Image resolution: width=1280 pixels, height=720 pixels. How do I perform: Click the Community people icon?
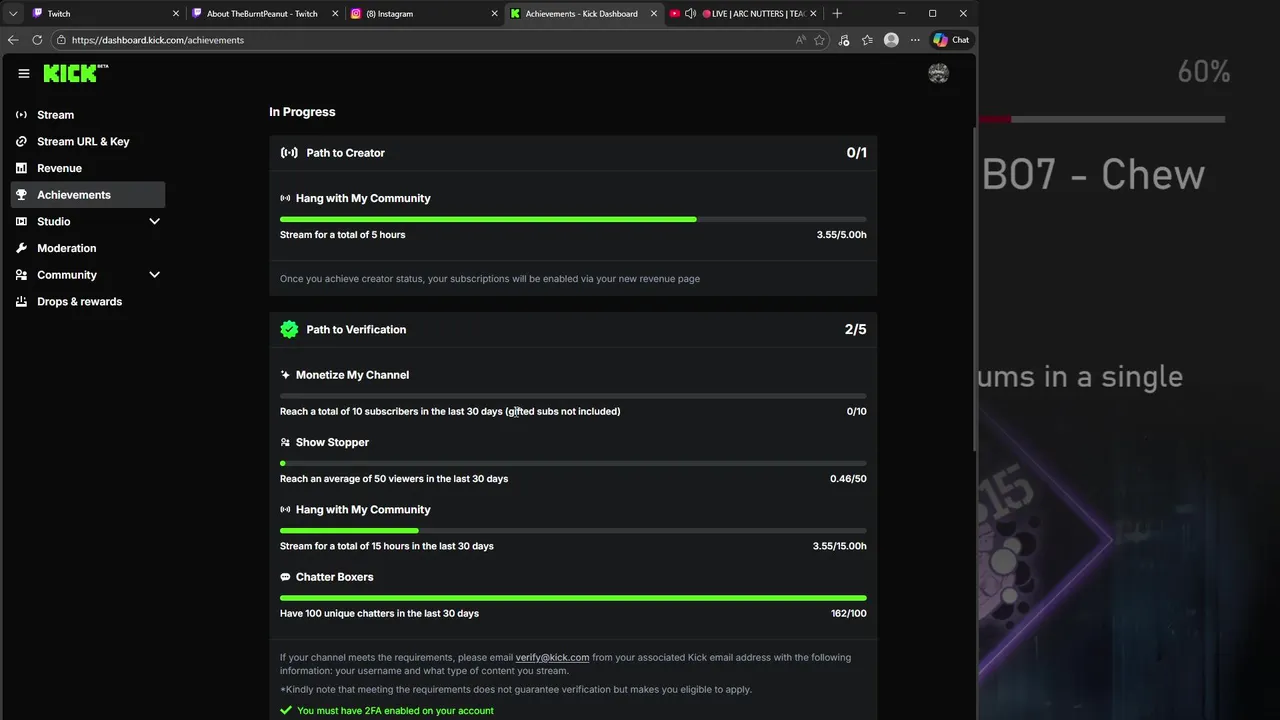click(x=22, y=275)
